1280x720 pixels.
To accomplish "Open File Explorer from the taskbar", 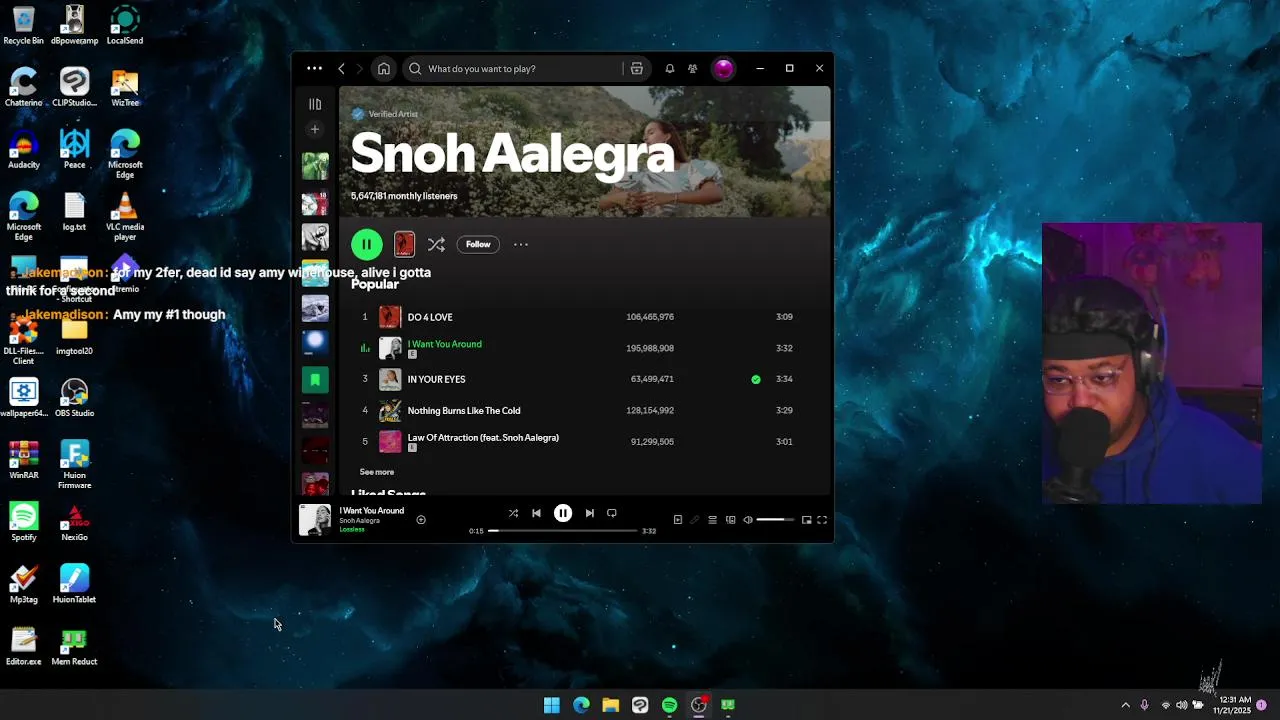I will point(611,705).
